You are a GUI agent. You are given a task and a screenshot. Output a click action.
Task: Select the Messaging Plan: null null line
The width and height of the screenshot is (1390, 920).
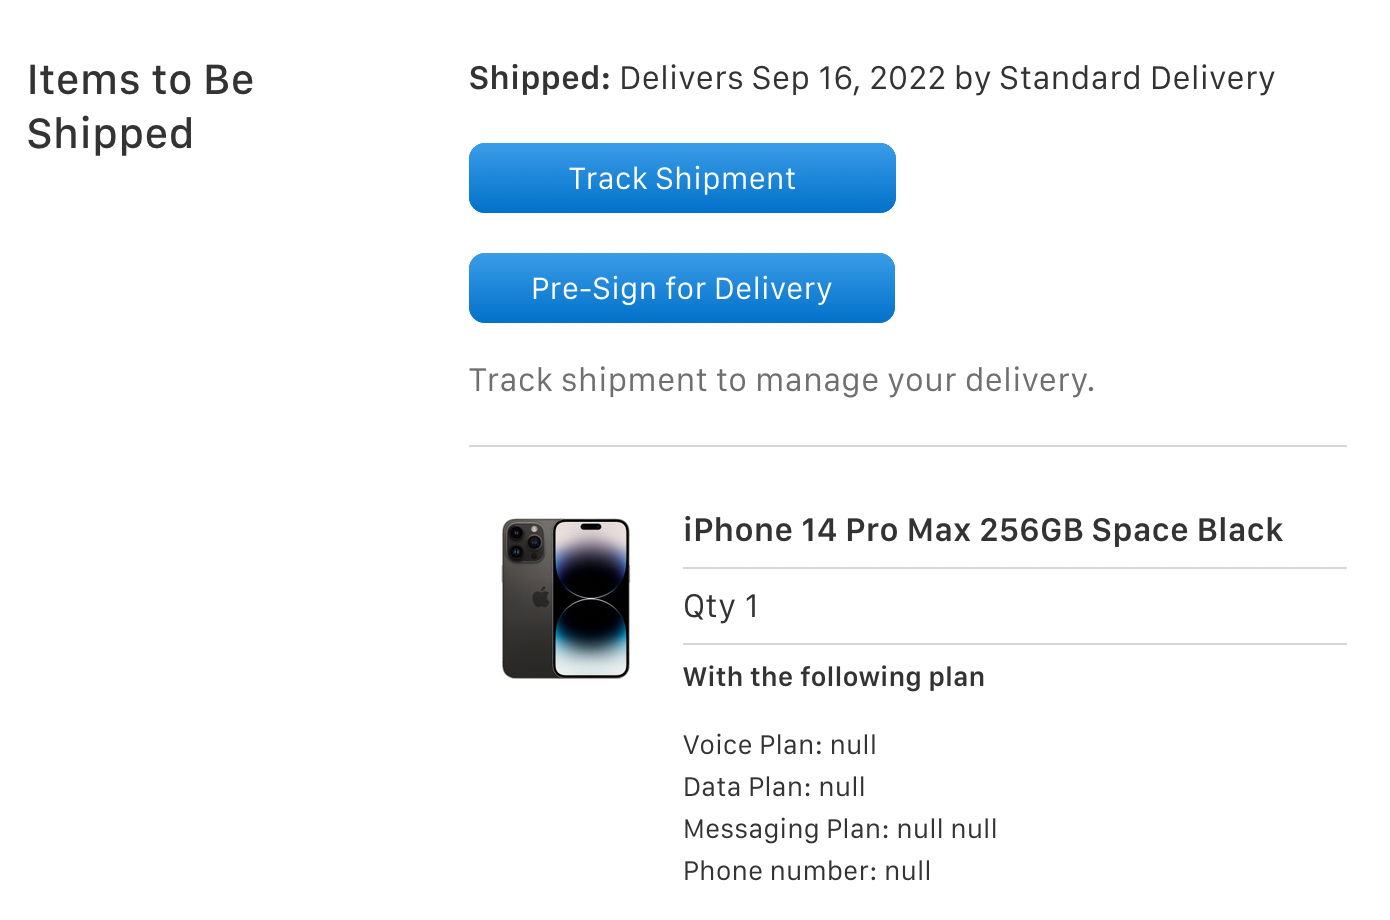pyautogui.click(x=840, y=829)
